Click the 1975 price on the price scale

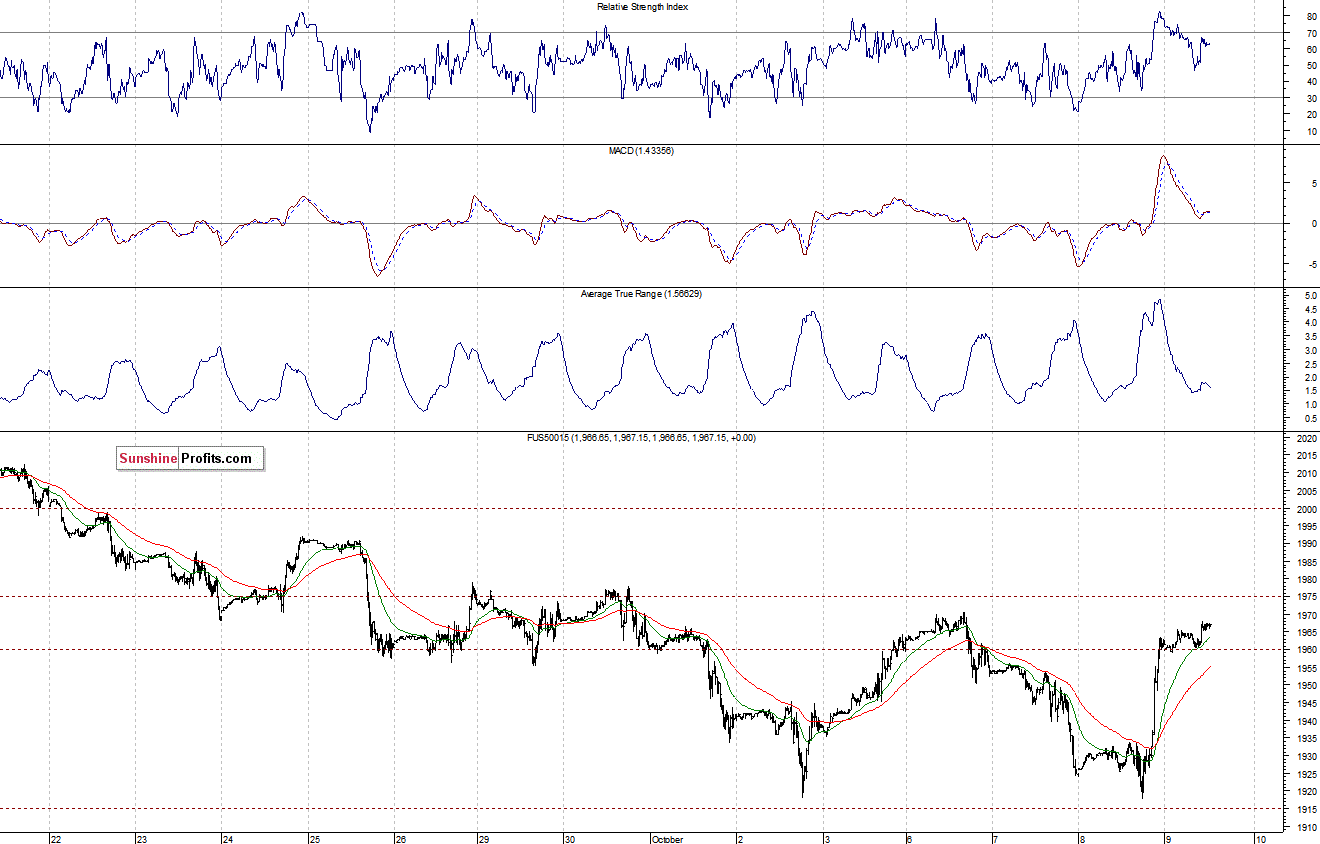1307,597
